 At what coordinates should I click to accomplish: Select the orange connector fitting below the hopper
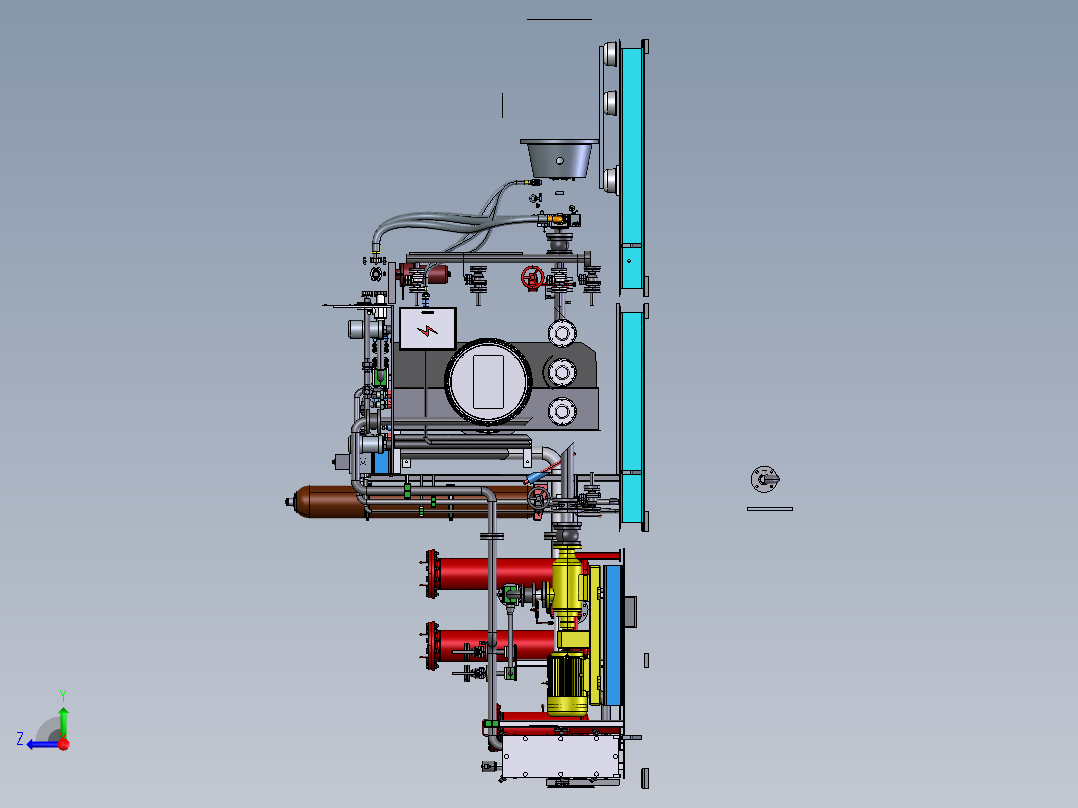coord(556,221)
